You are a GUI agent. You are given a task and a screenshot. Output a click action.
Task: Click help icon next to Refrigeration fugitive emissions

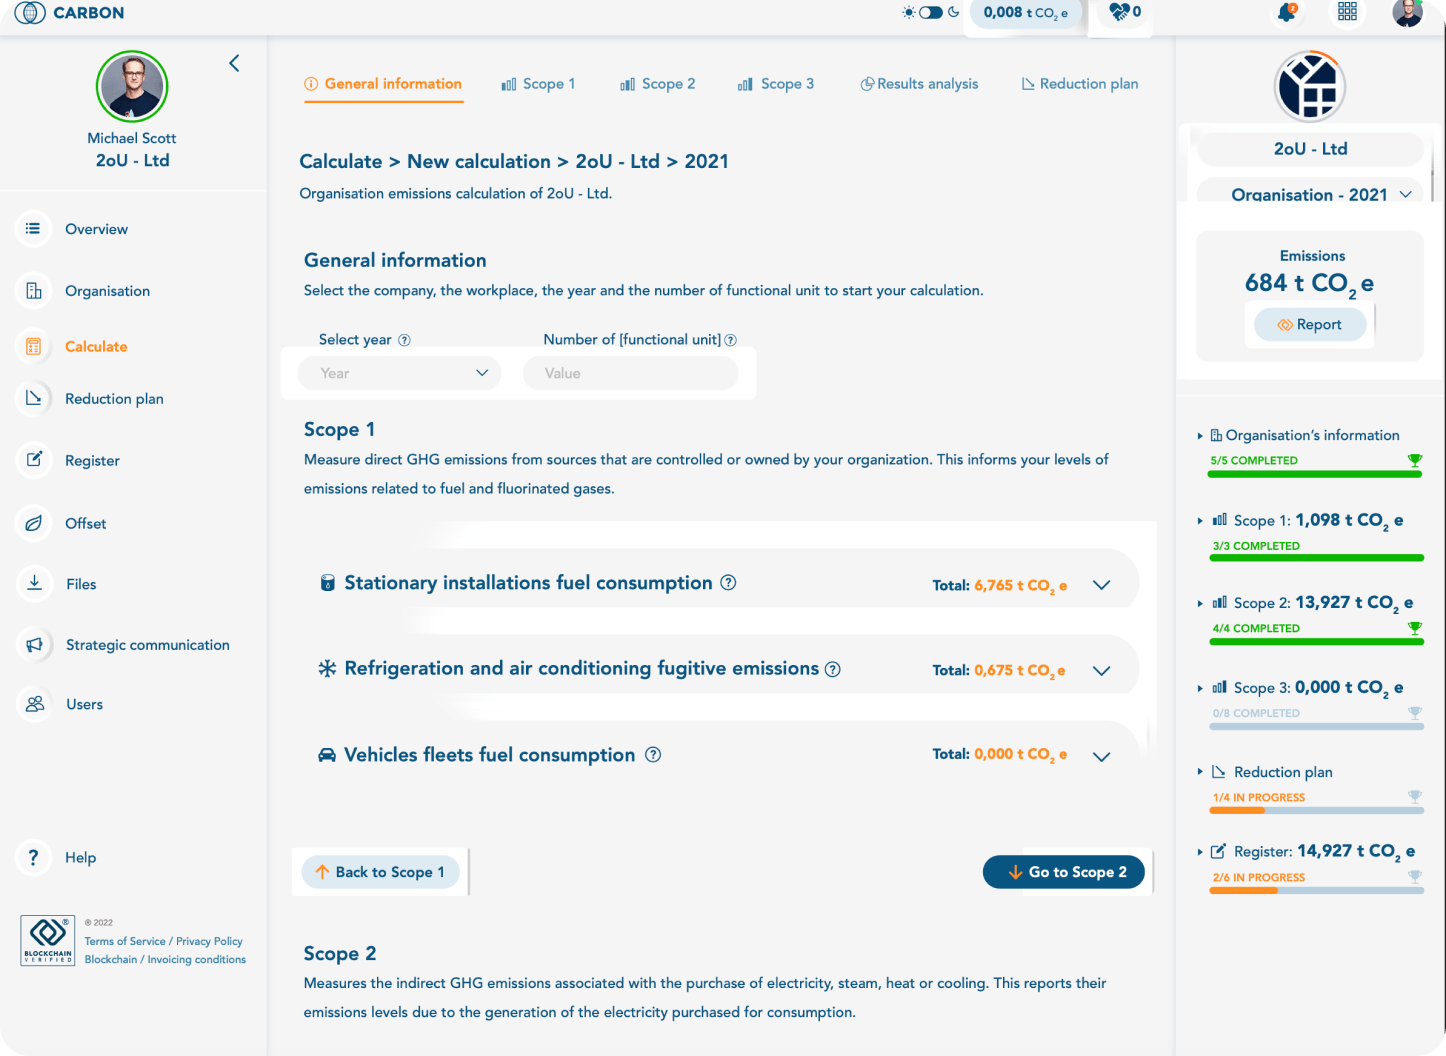[x=832, y=669]
